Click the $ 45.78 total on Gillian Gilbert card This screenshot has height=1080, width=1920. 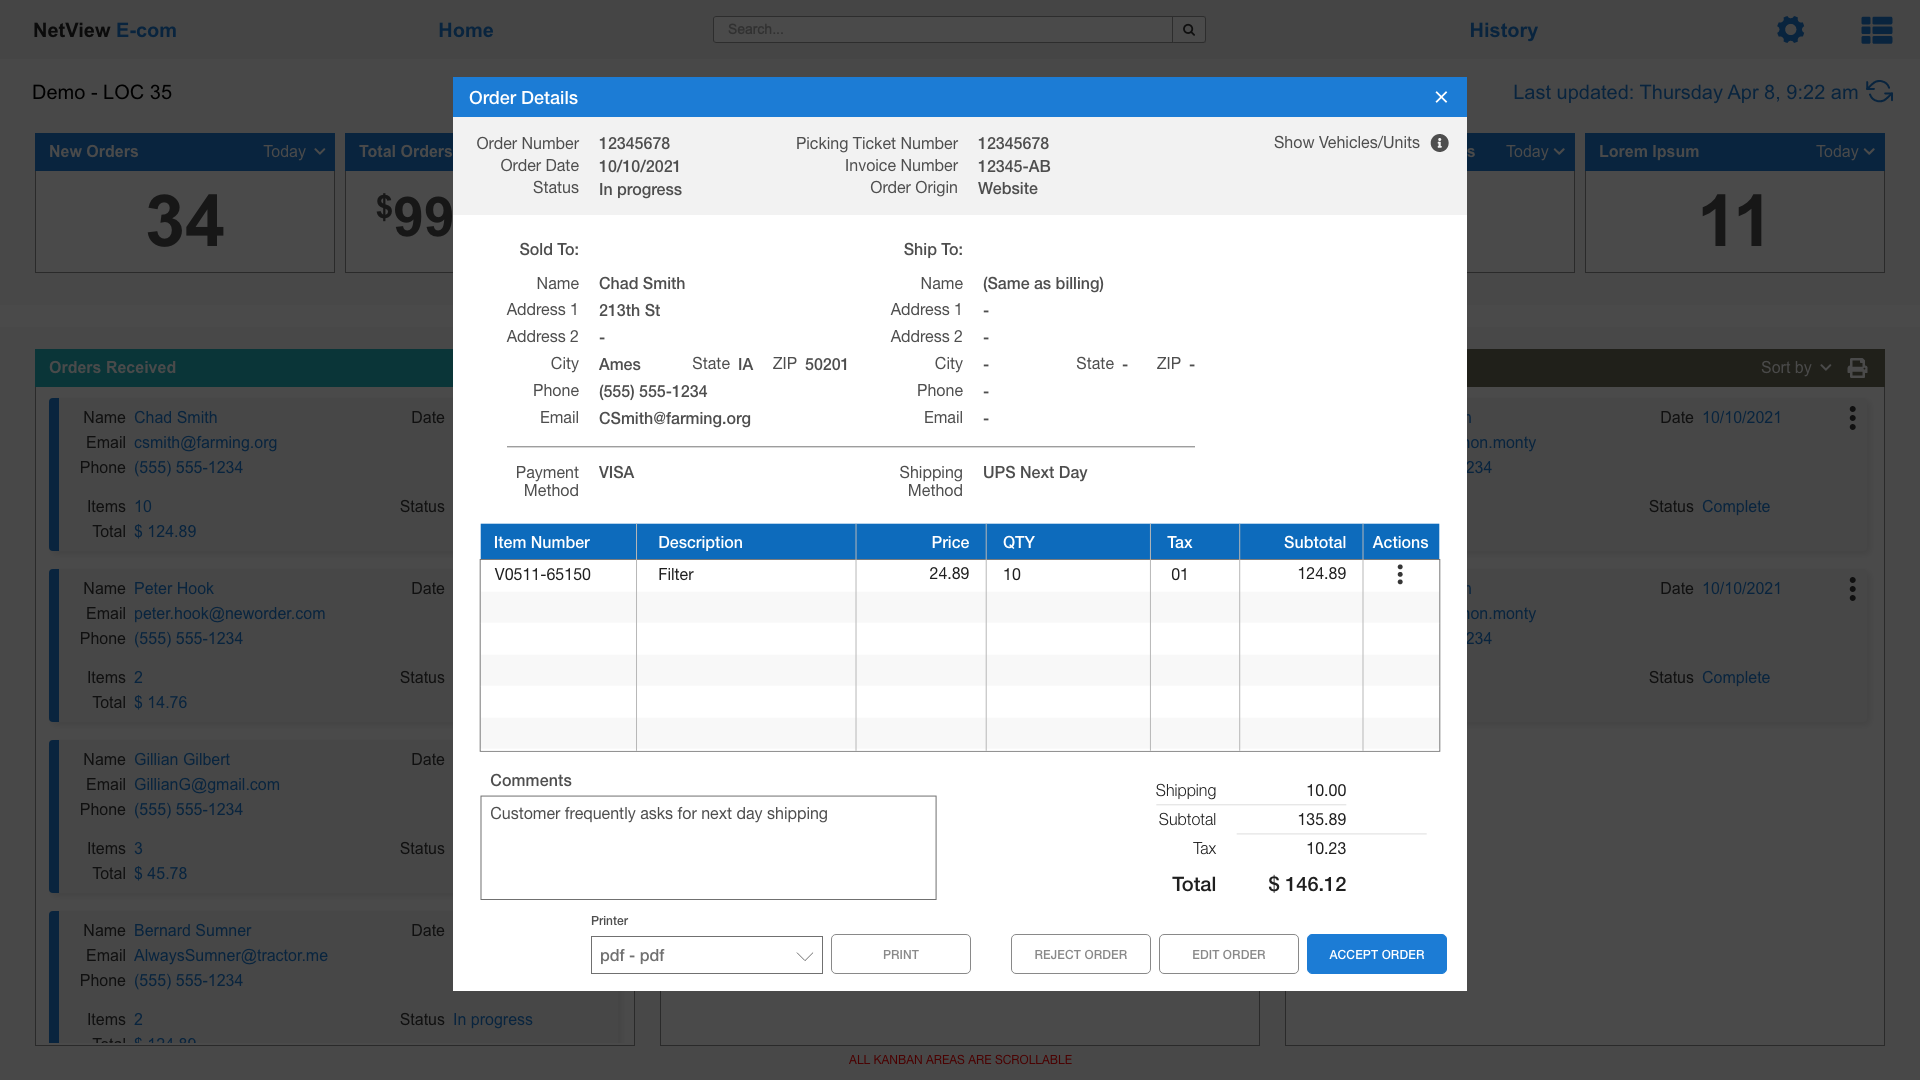coord(160,873)
